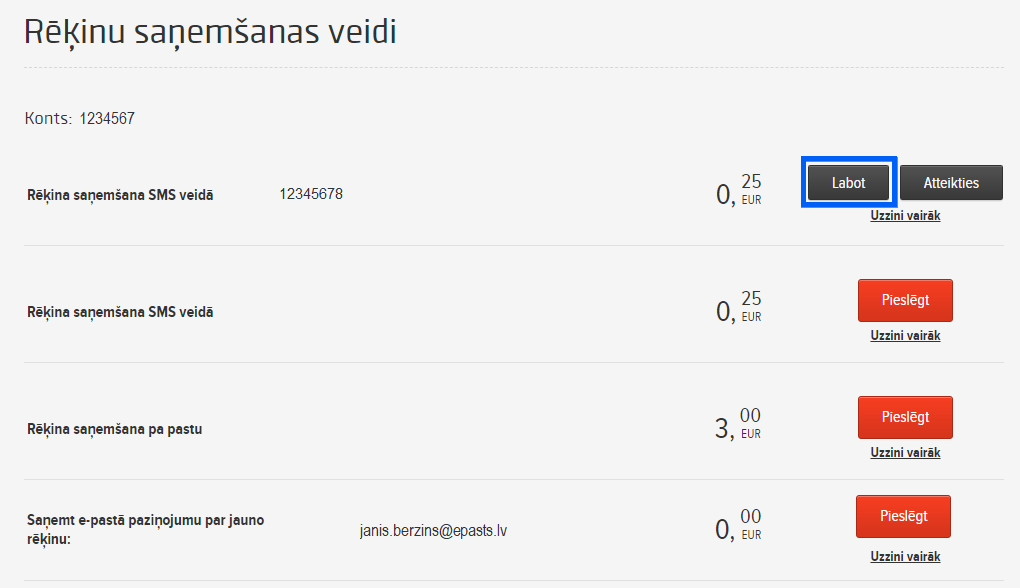Image resolution: width=1020 pixels, height=588 pixels.
Task: Click the Rēķinu saņemšanas veidi heading
Action: [x=210, y=33]
